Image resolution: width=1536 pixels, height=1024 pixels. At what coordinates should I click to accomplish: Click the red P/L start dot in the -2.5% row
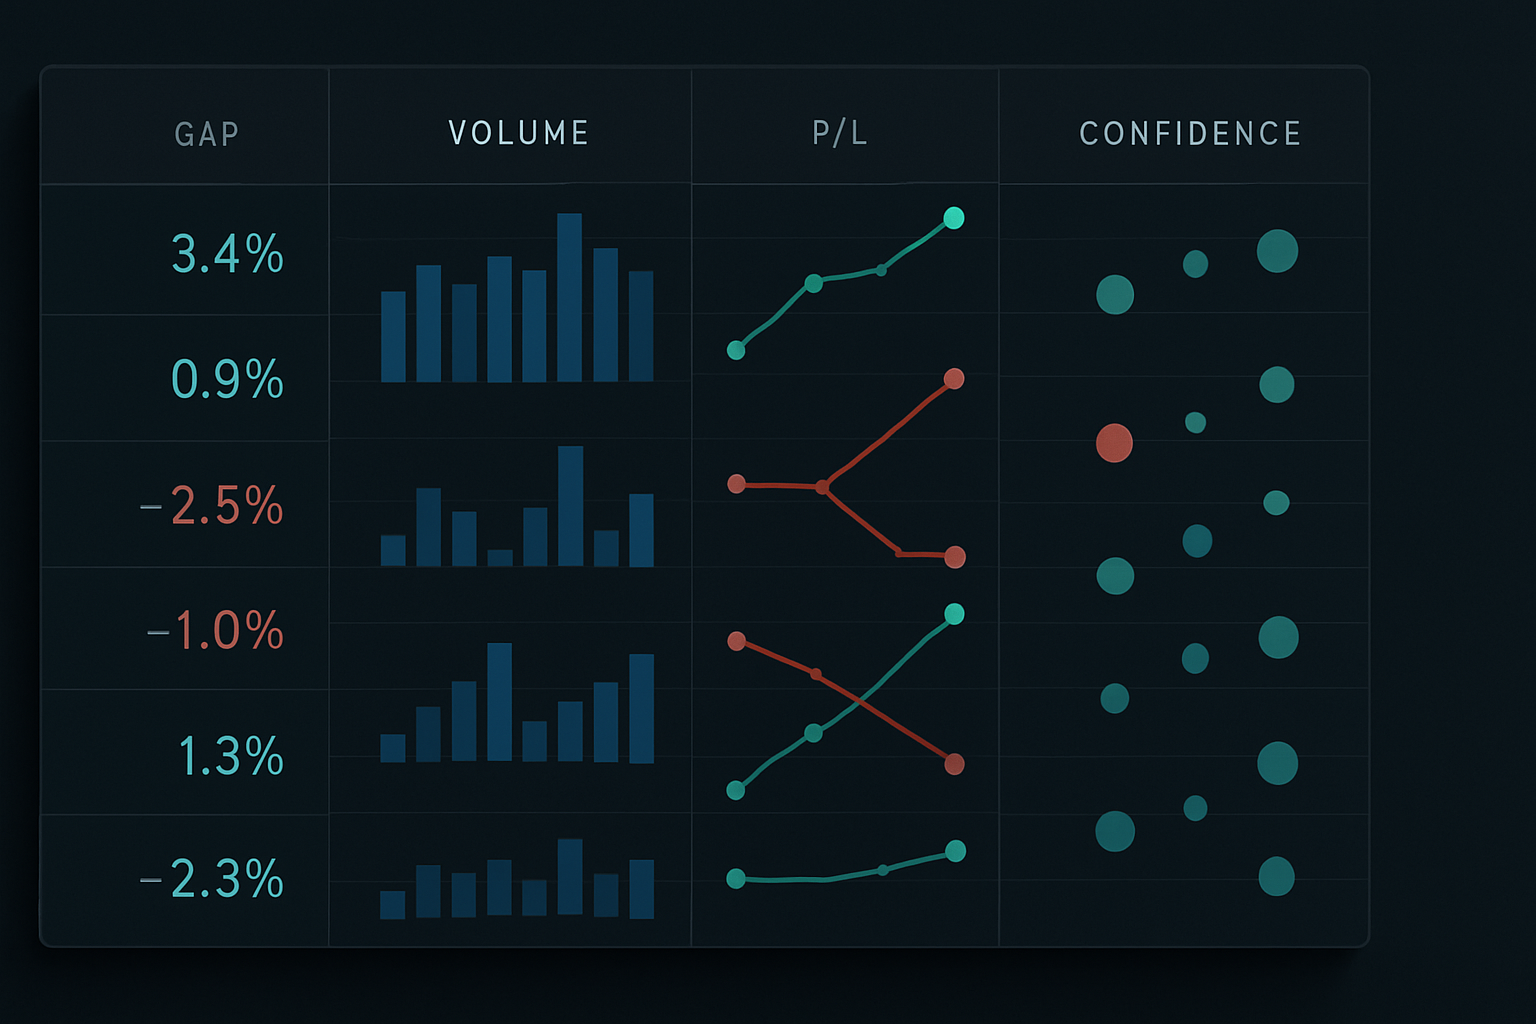click(738, 485)
